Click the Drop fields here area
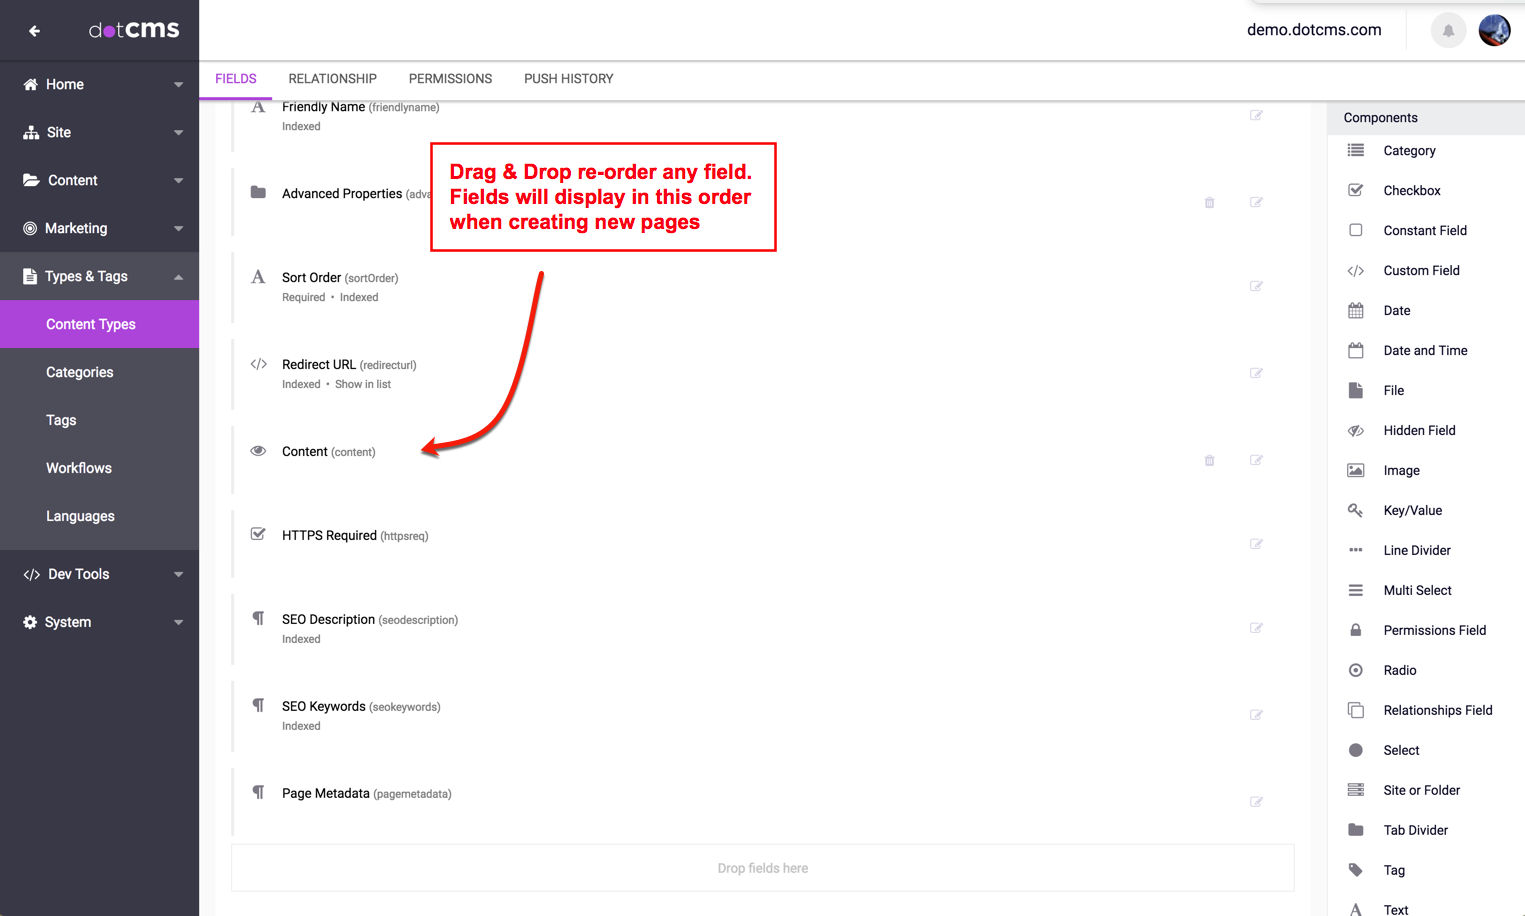This screenshot has height=916, width=1525. [x=762, y=868]
